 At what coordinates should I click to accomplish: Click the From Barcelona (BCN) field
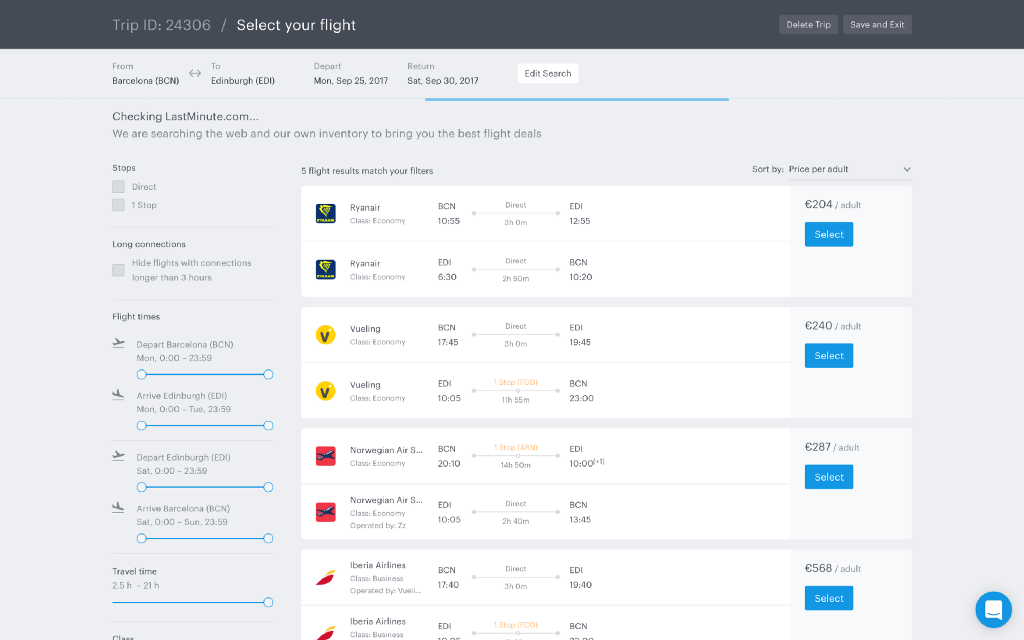146,74
